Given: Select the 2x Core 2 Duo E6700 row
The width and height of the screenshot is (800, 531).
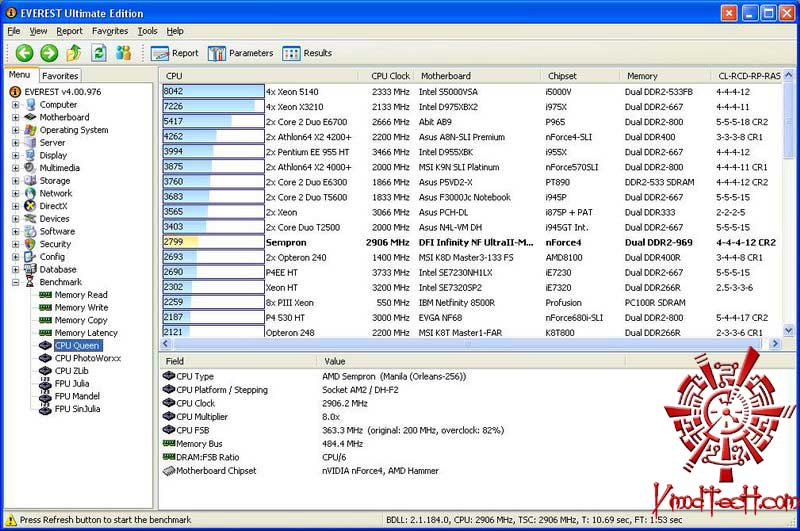Looking at the screenshot, I should (x=471, y=122).
